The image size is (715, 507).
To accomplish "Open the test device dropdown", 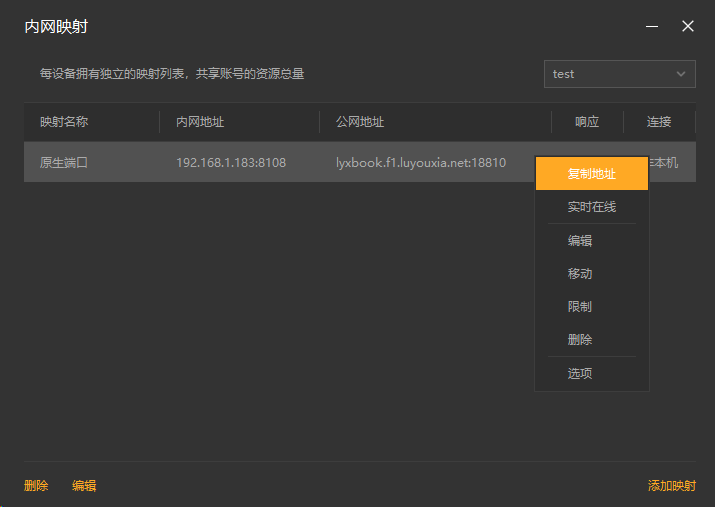I will 619,74.
